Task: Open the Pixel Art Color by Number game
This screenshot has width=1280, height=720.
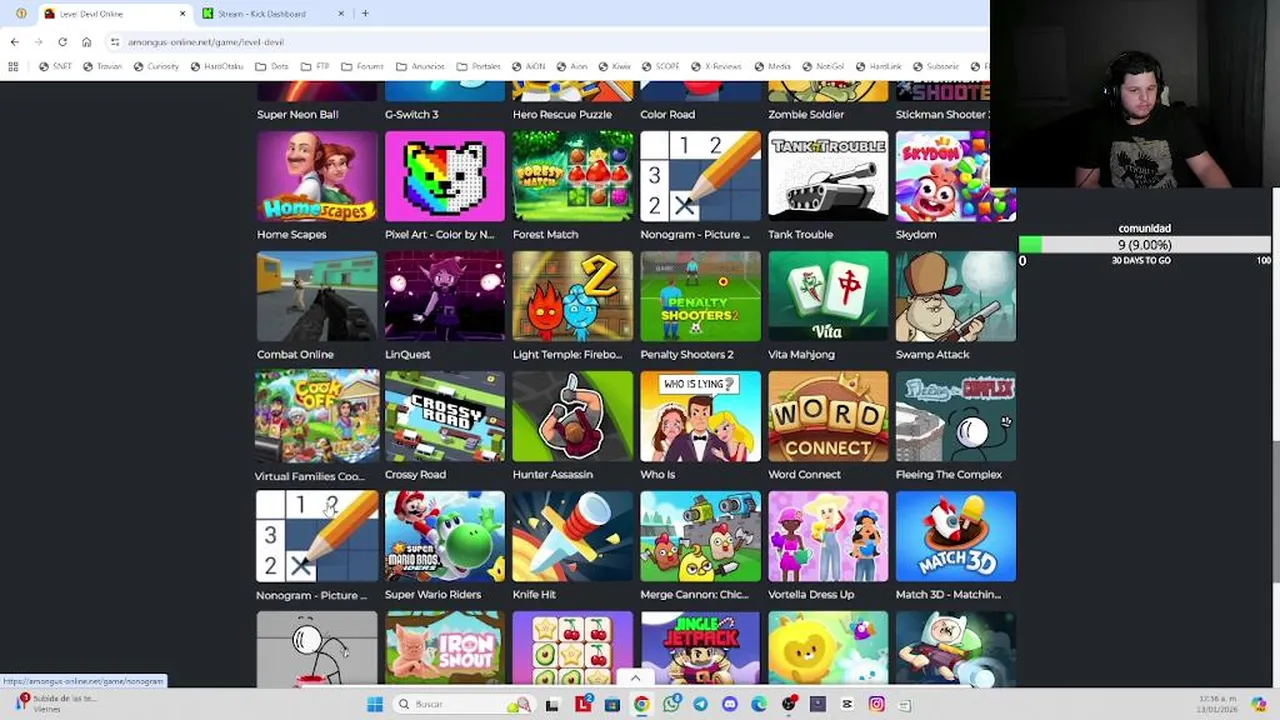Action: coord(445,176)
